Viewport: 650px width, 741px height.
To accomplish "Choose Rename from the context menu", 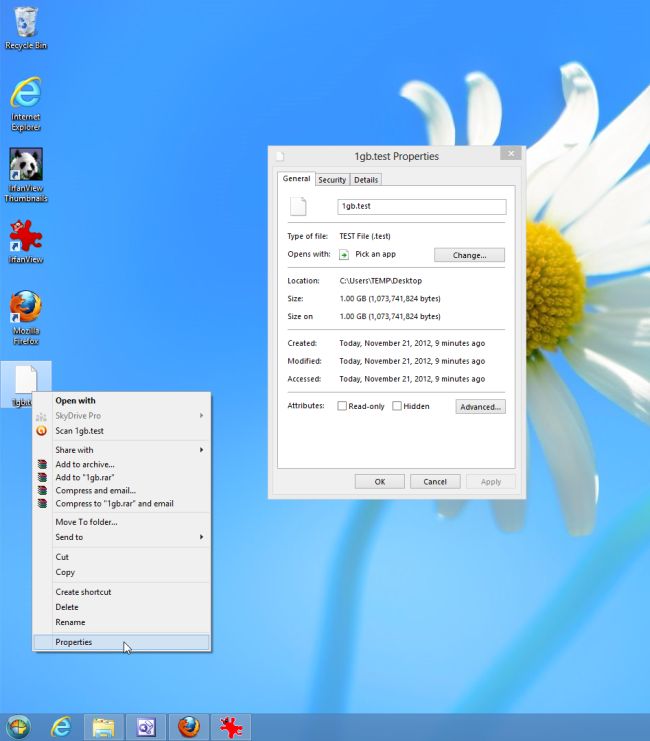I will pyautogui.click(x=121, y=622).
